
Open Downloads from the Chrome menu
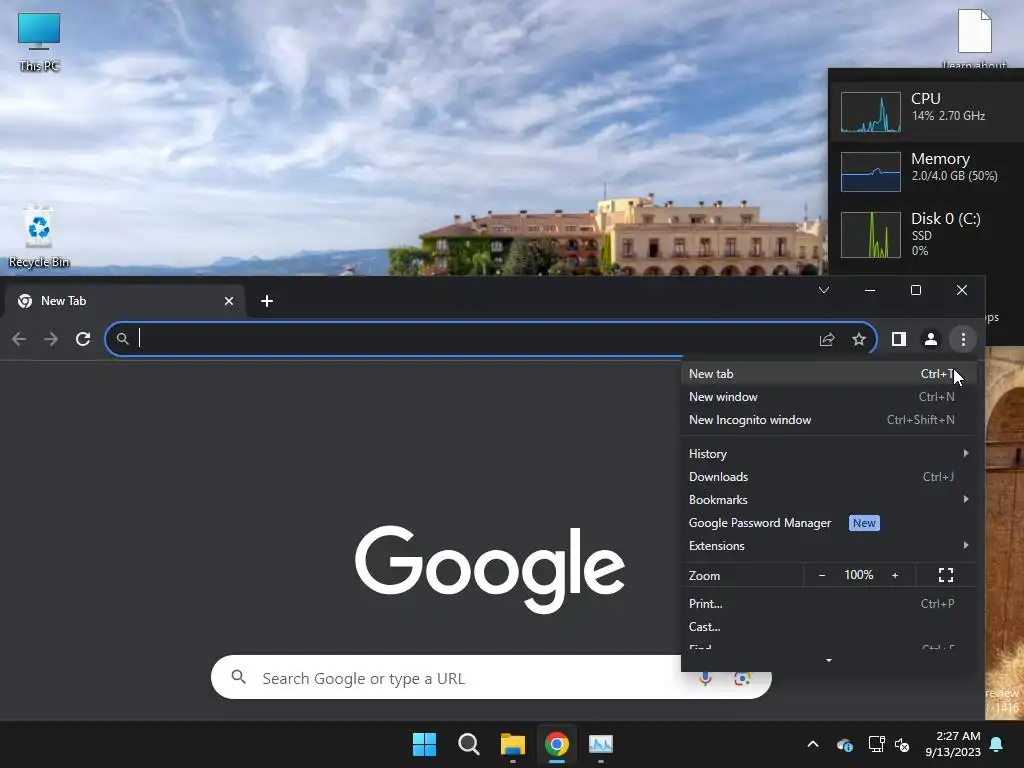coord(828,477)
